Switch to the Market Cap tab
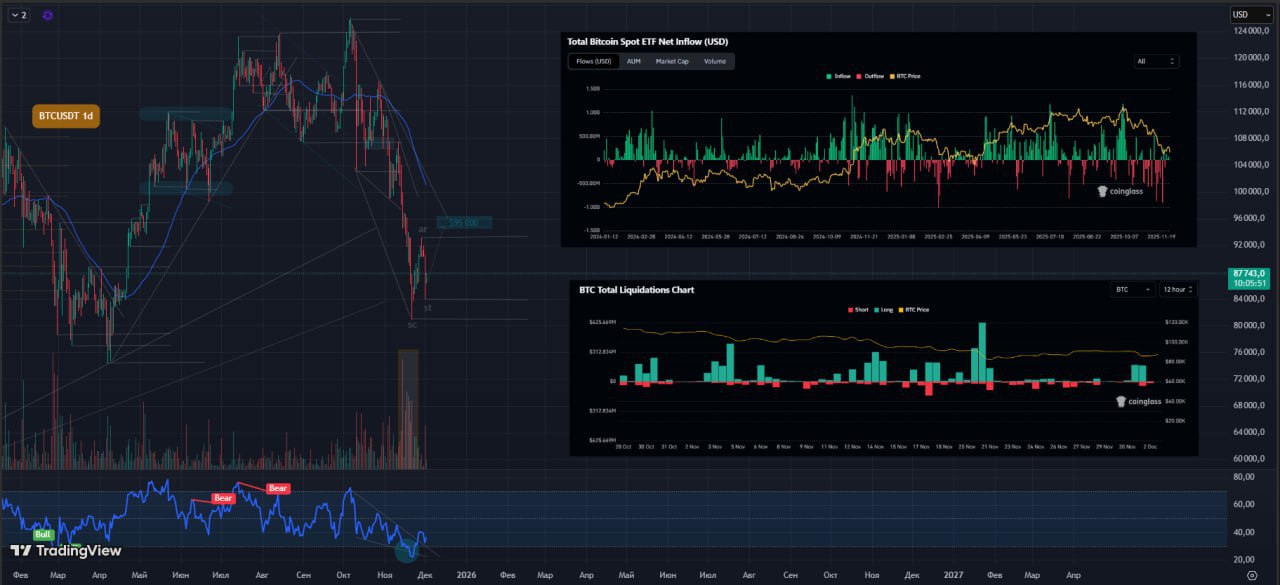This screenshot has width=1280, height=585. click(671, 61)
